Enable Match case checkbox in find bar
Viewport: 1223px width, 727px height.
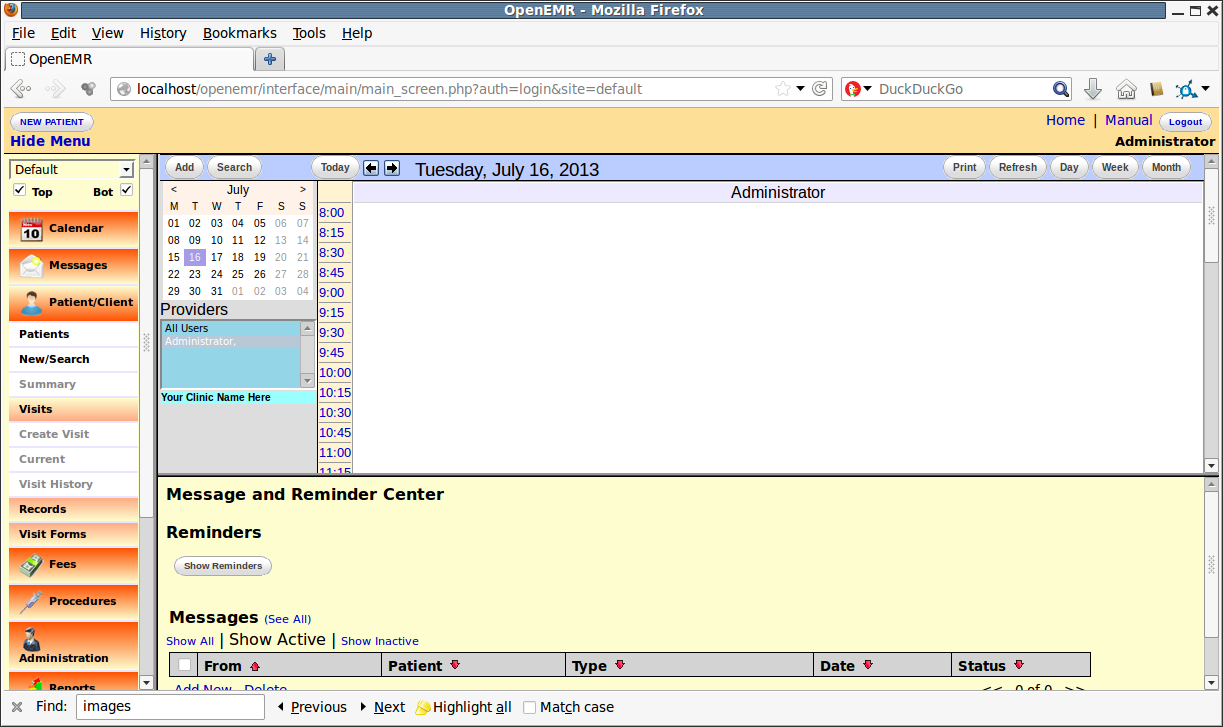coord(530,707)
